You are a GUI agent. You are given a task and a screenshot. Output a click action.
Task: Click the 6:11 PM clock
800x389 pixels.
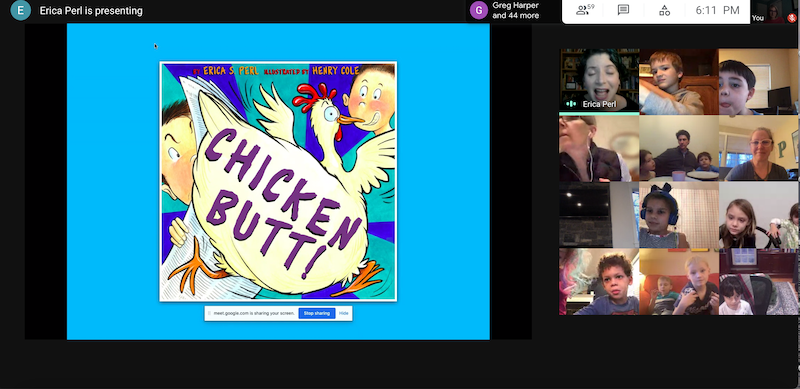(x=718, y=10)
